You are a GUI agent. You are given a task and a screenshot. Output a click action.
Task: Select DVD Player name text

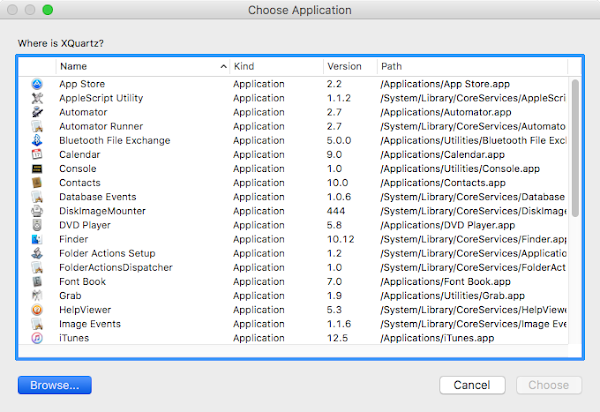tap(85, 225)
